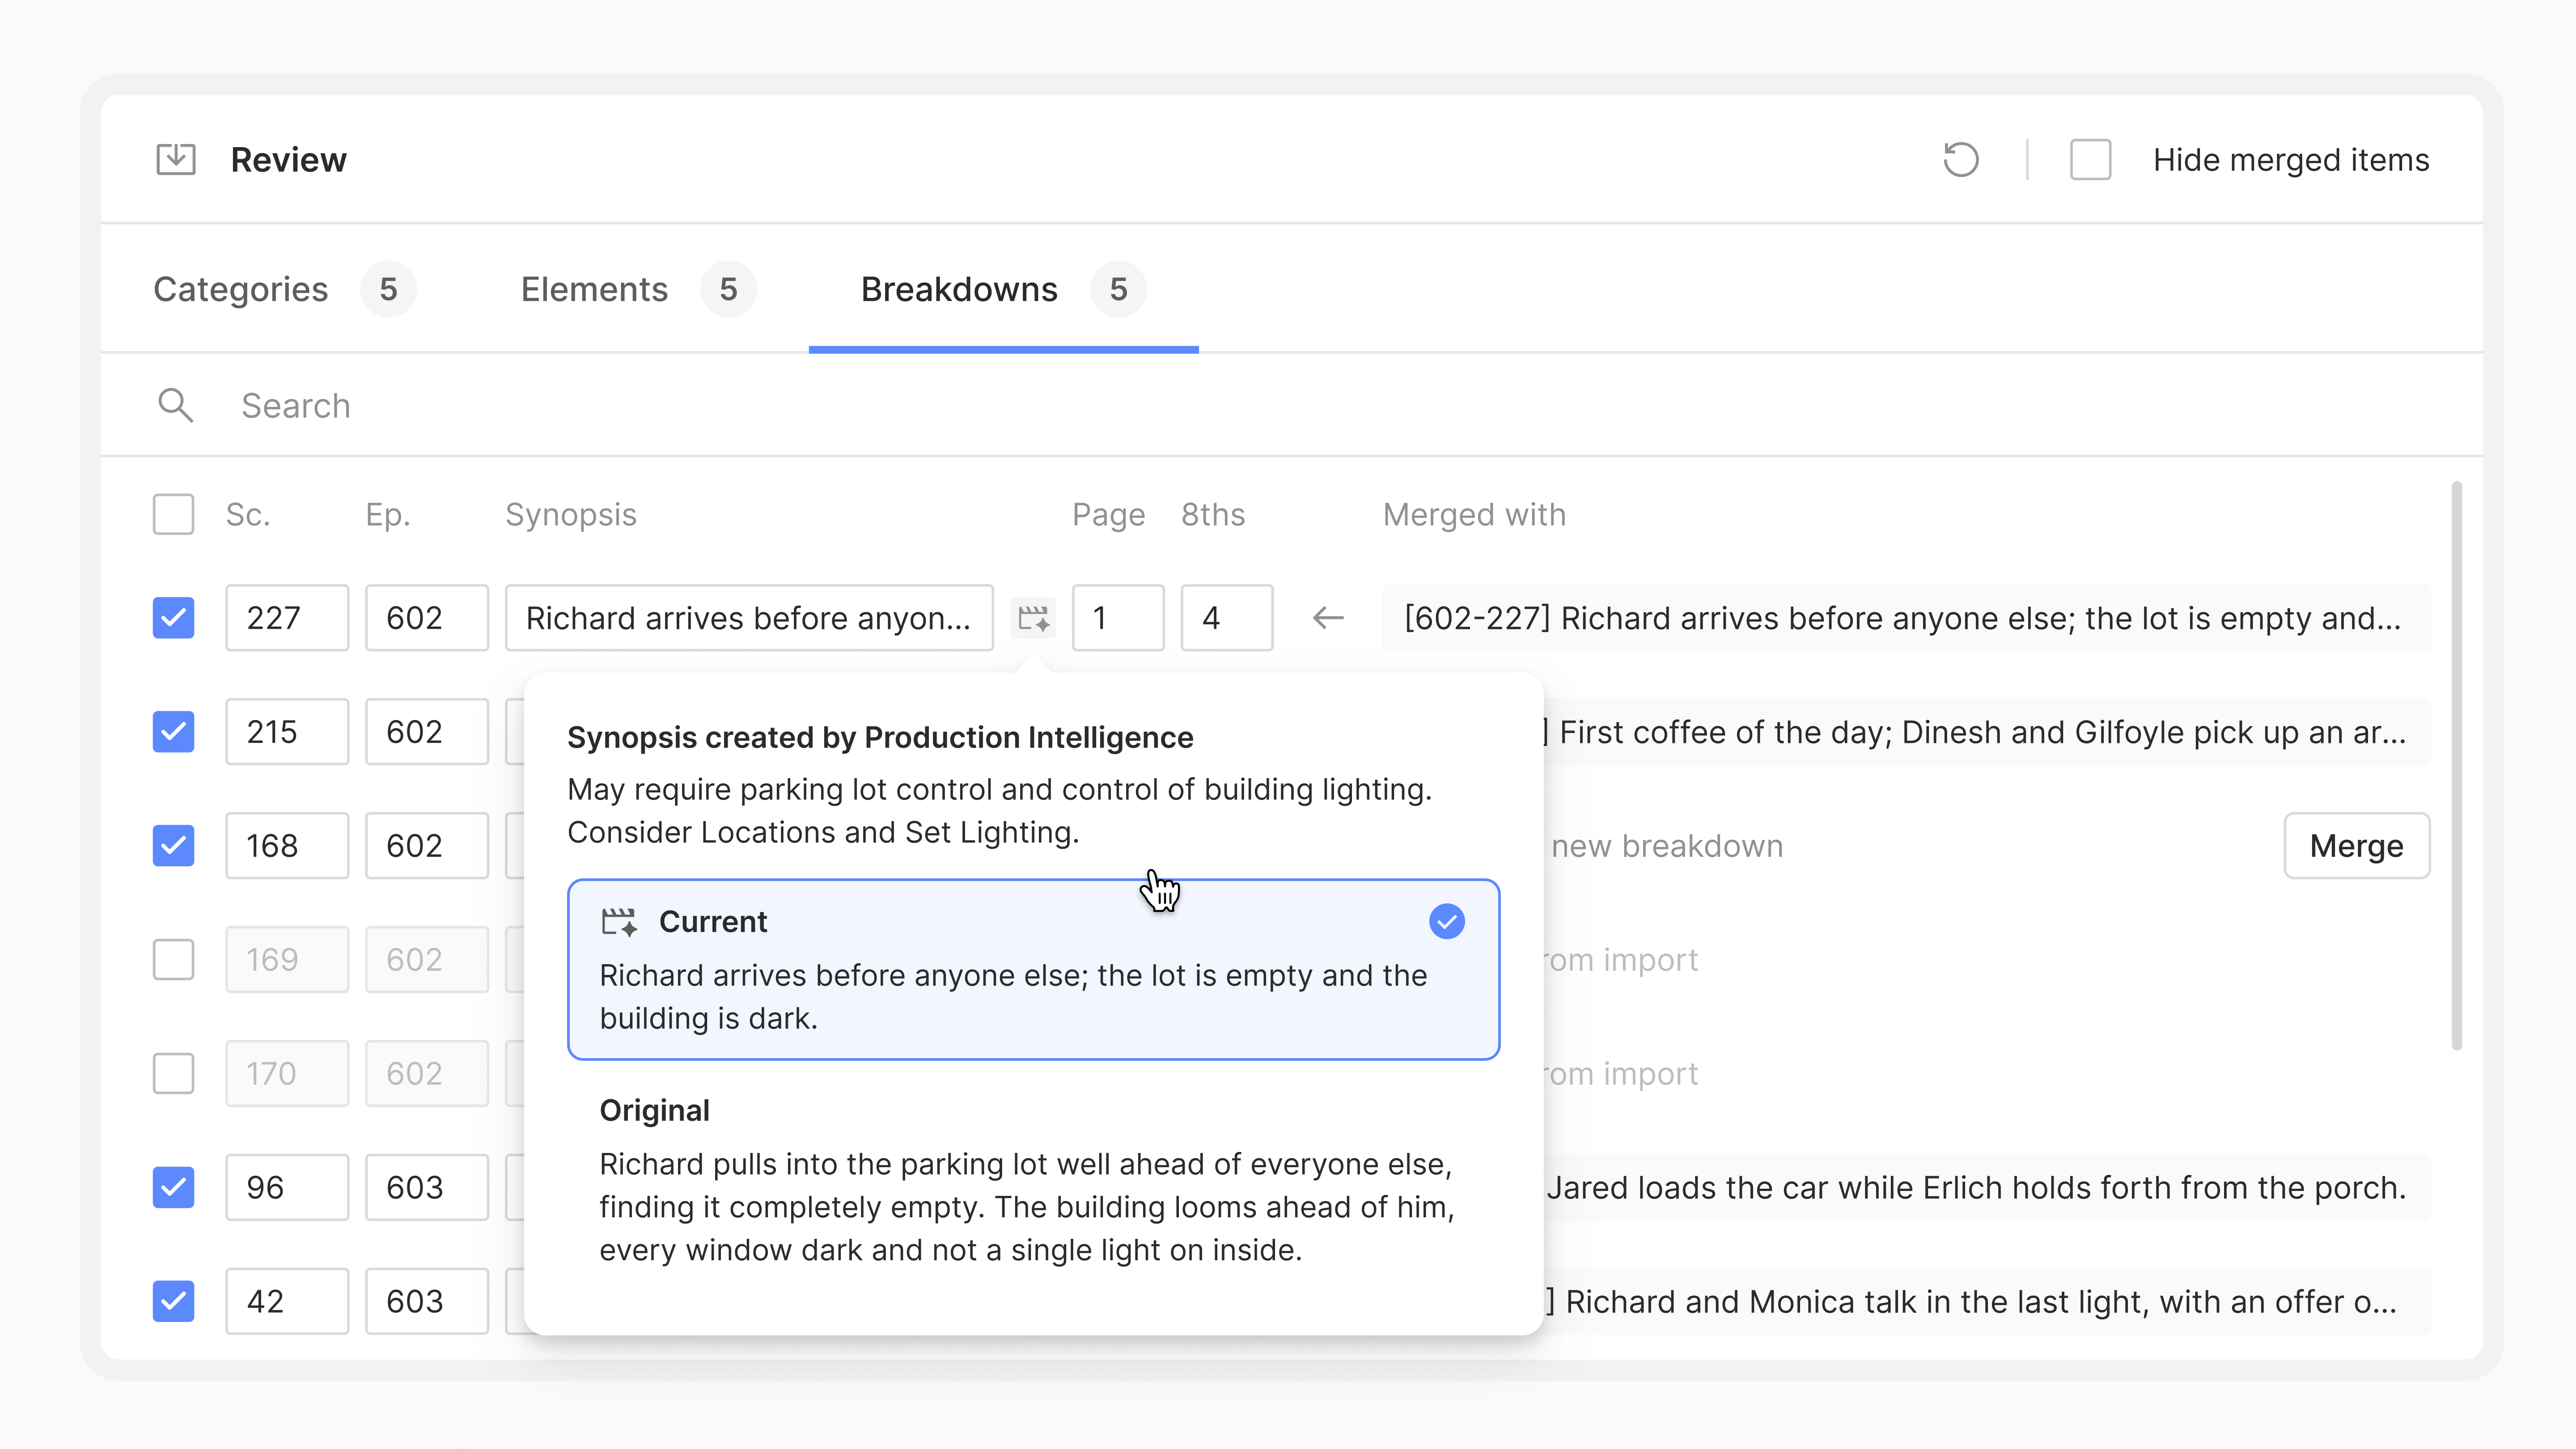Click episode field 602 in row 215
This screenshot has height=1449, width=2576.
pyautogui.click(x=427, y=732)
